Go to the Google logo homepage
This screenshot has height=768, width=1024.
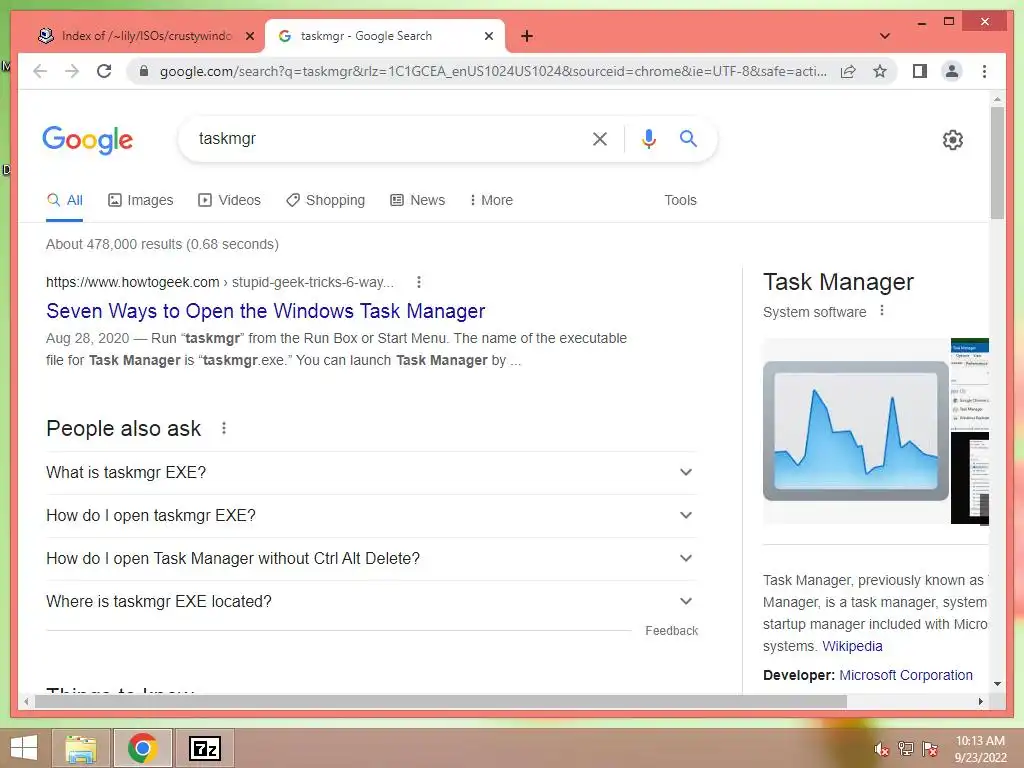click(x=88, y=140)
